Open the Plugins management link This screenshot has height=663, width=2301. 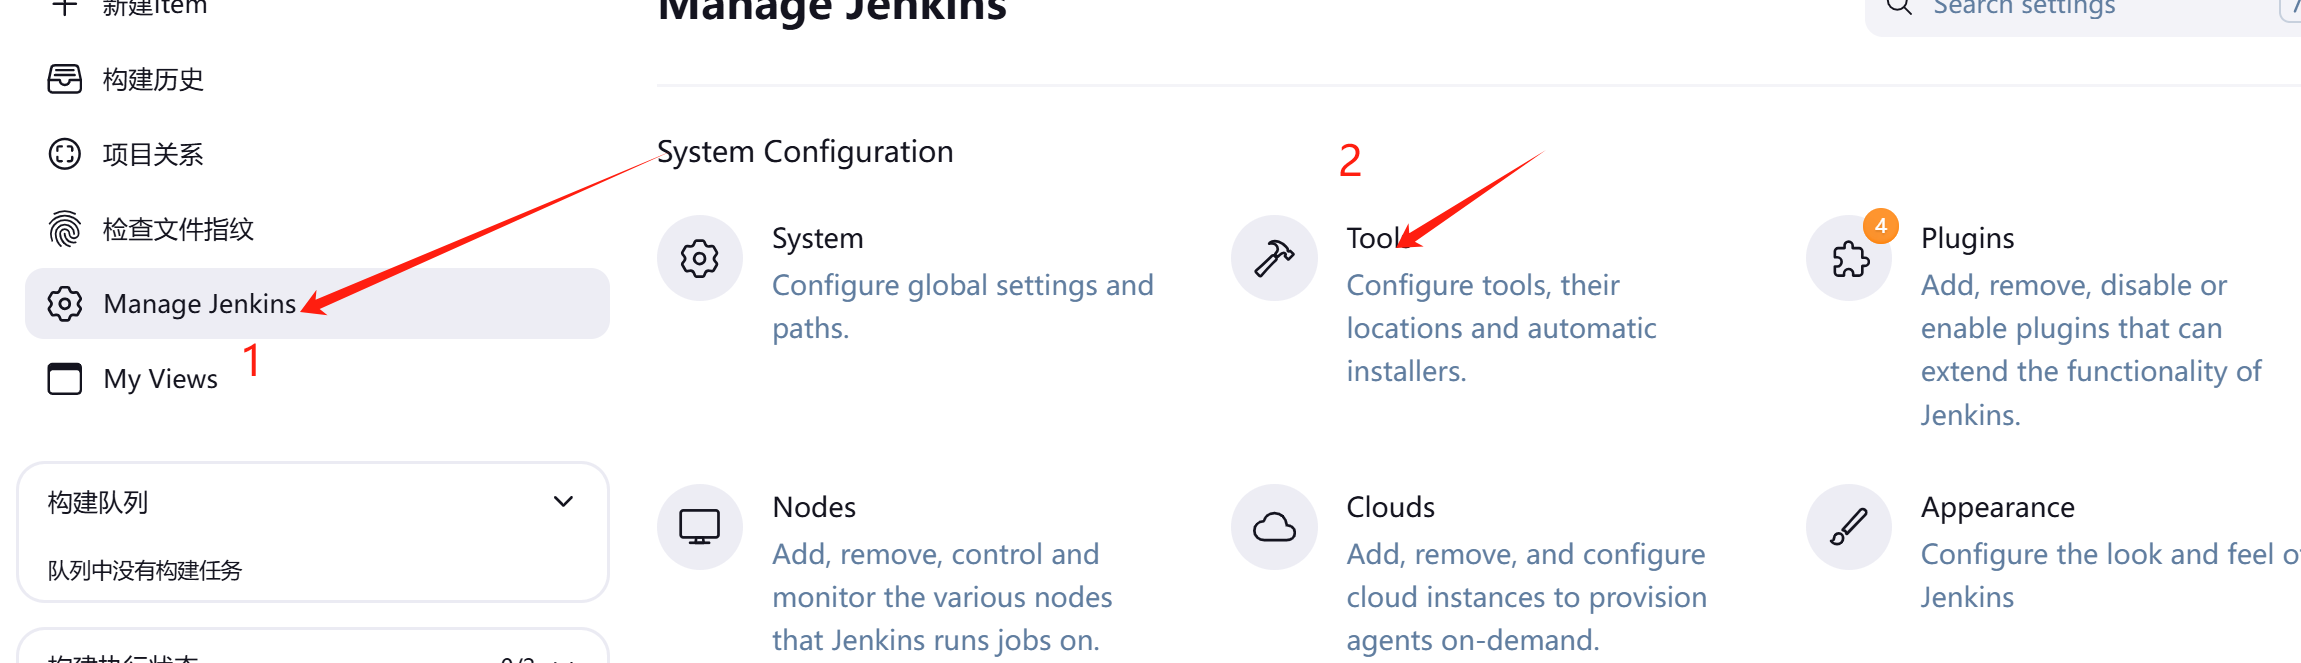1967,238
